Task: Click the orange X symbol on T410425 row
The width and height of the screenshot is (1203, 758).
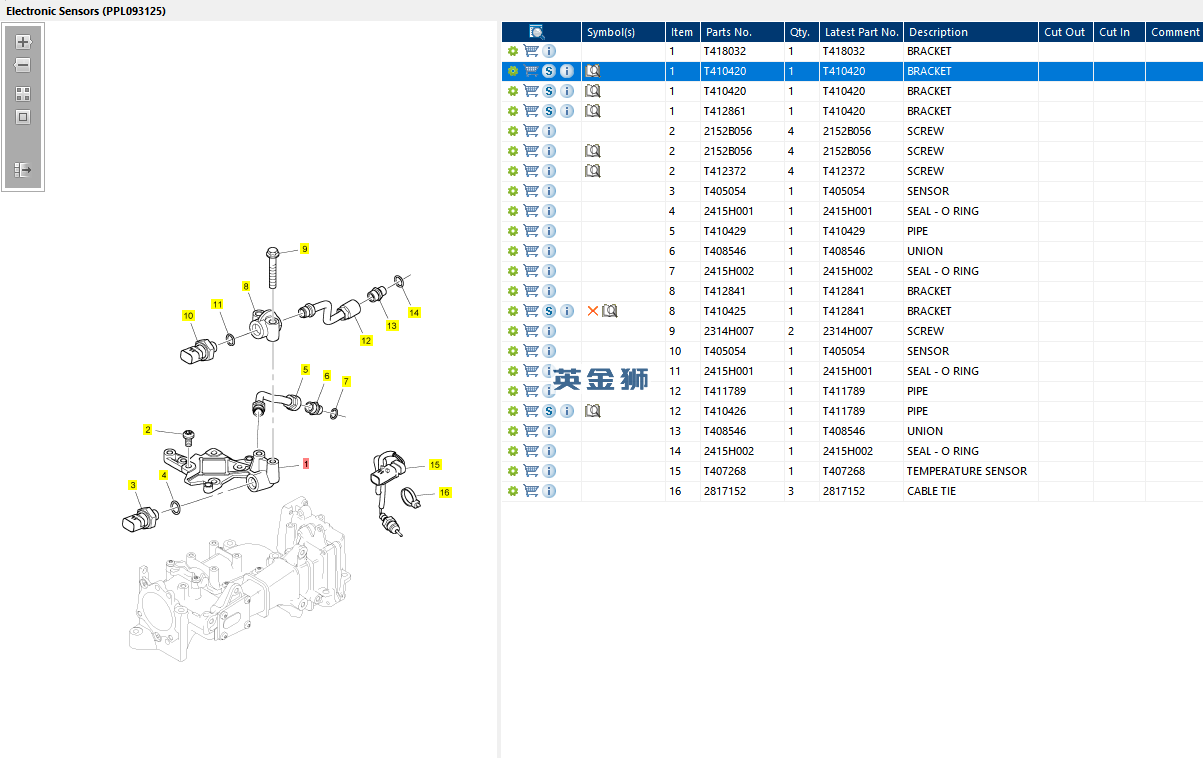Action: click(x=592, y=311)
